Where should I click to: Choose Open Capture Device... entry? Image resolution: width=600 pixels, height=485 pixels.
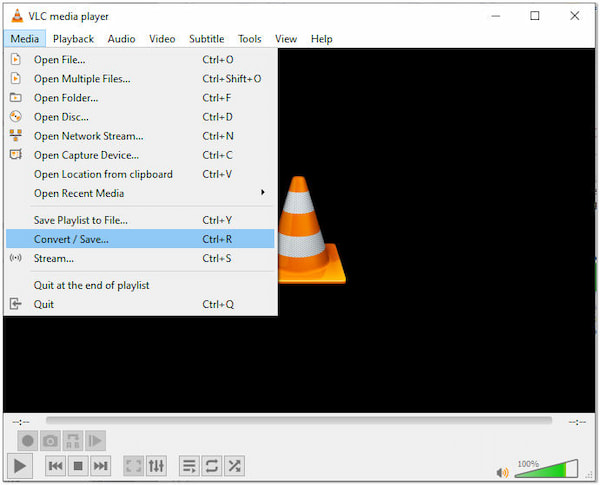(140, 155)
